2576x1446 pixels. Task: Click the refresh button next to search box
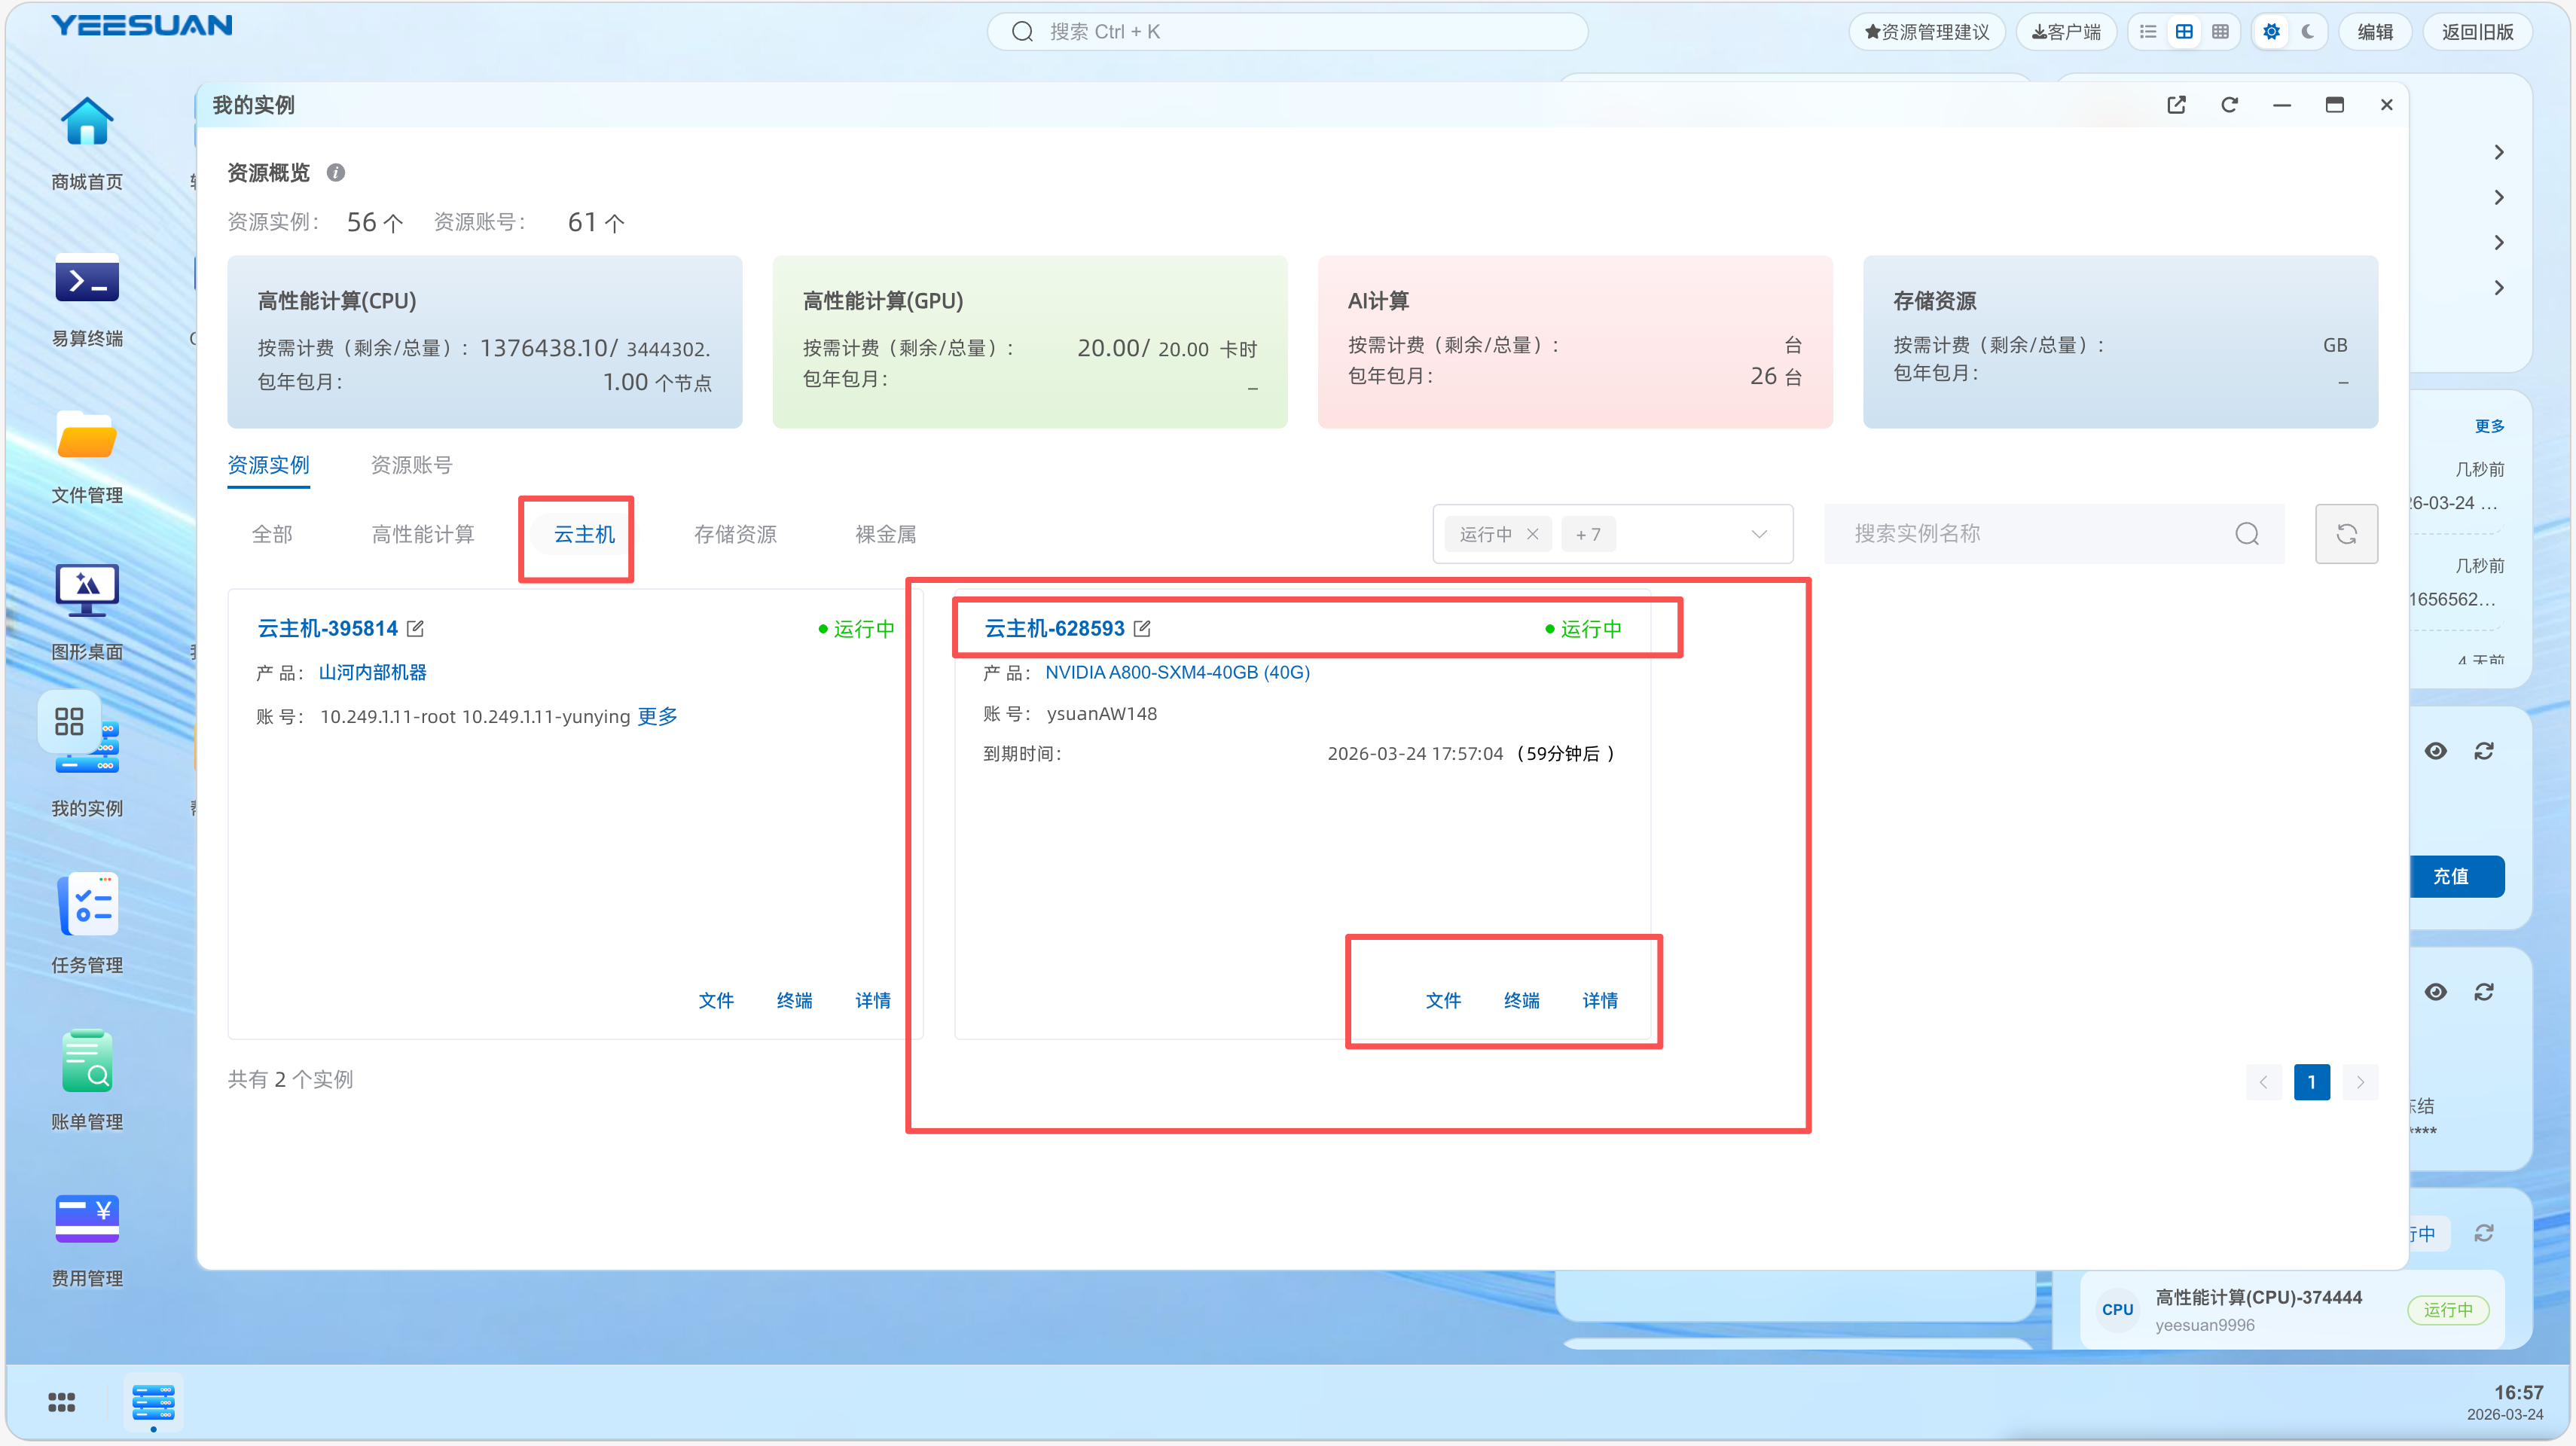click(x=2346, y=534)
